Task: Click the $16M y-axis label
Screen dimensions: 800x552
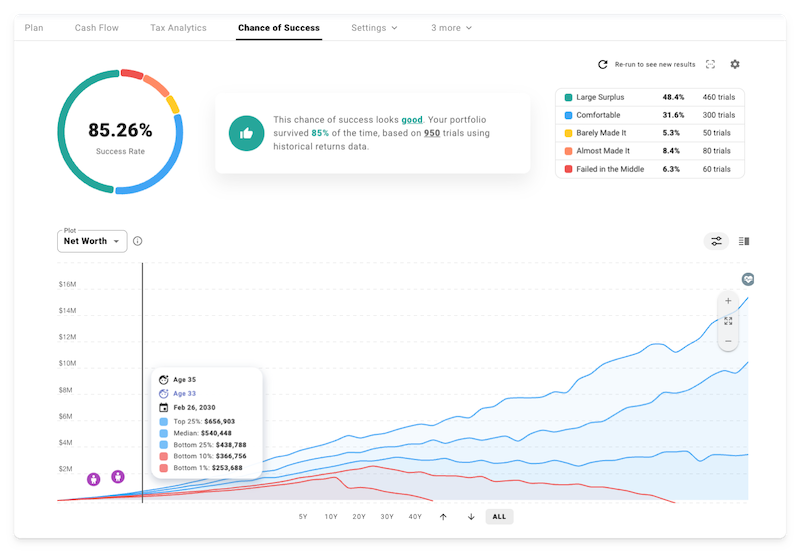Action: pyautogui.click(x=67, y=284)
